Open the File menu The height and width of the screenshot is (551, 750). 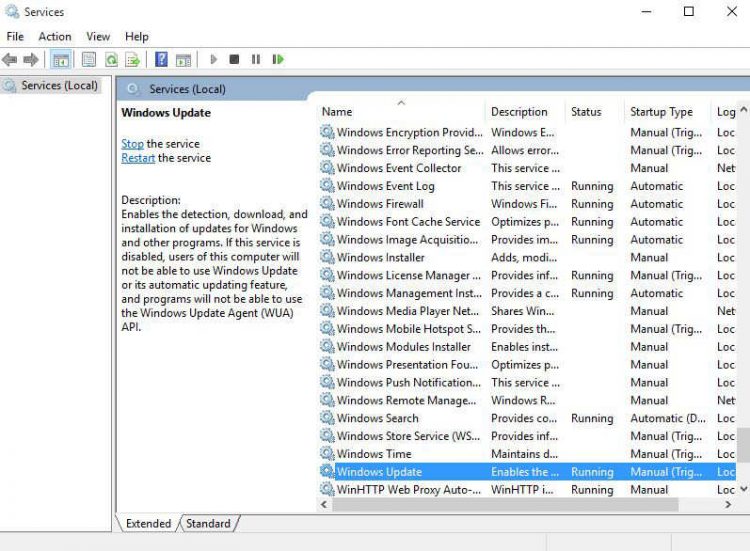15,37
